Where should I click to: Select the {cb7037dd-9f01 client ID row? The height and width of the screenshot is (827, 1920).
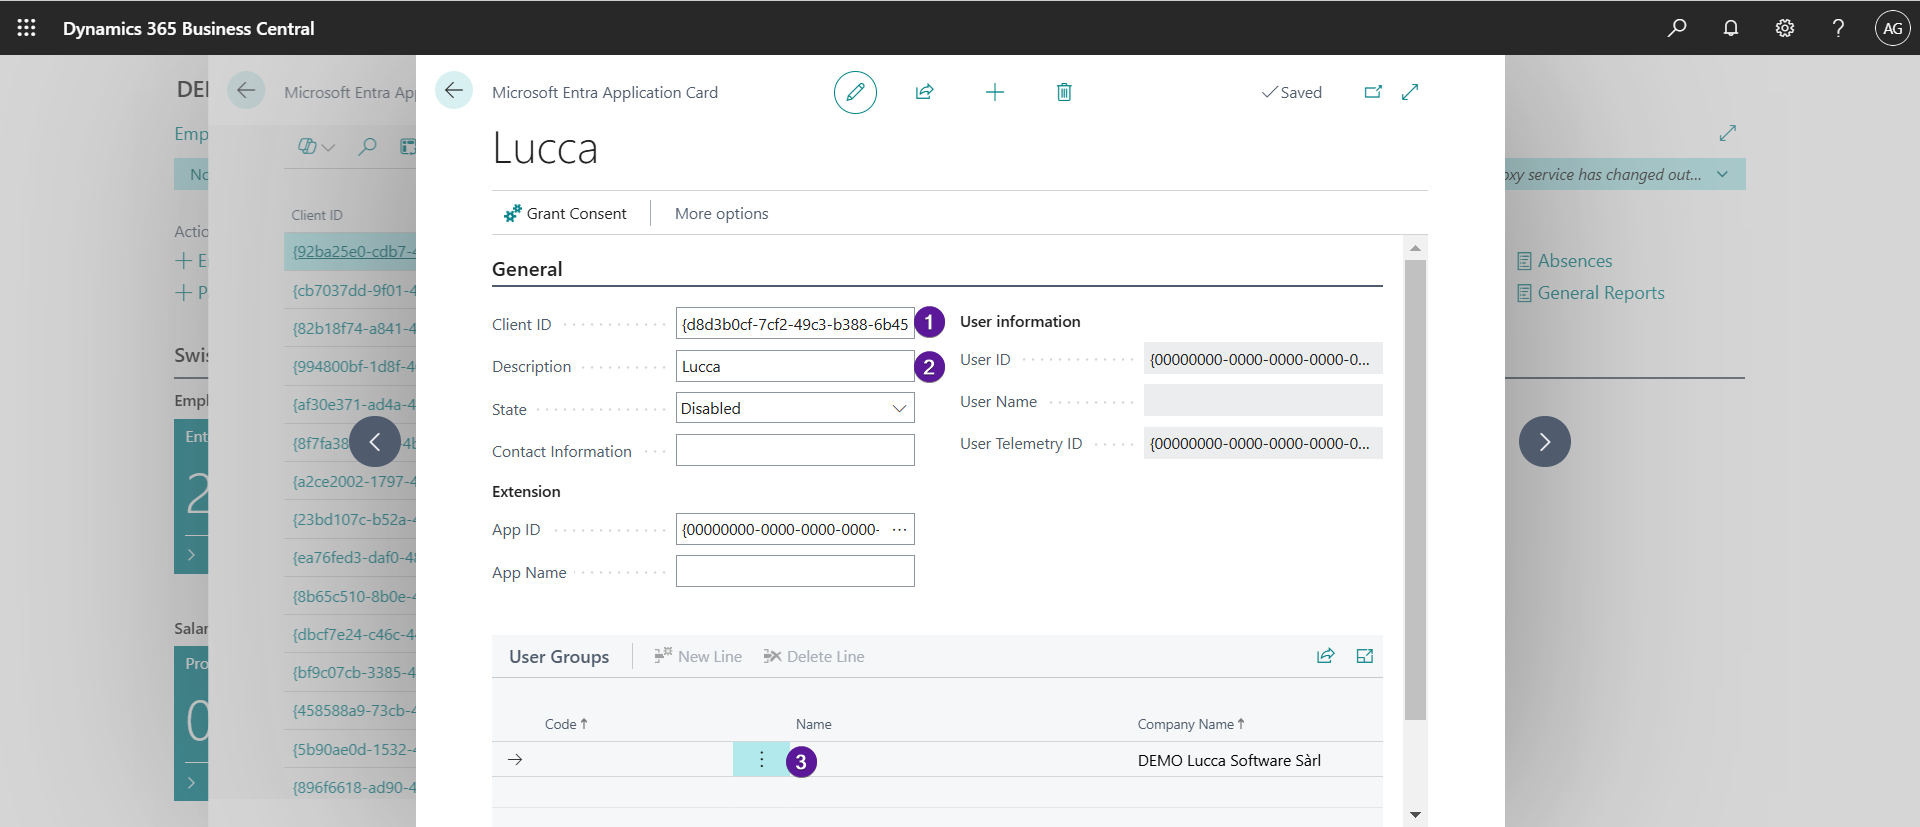pyautogui.click(x=350, y=290)
